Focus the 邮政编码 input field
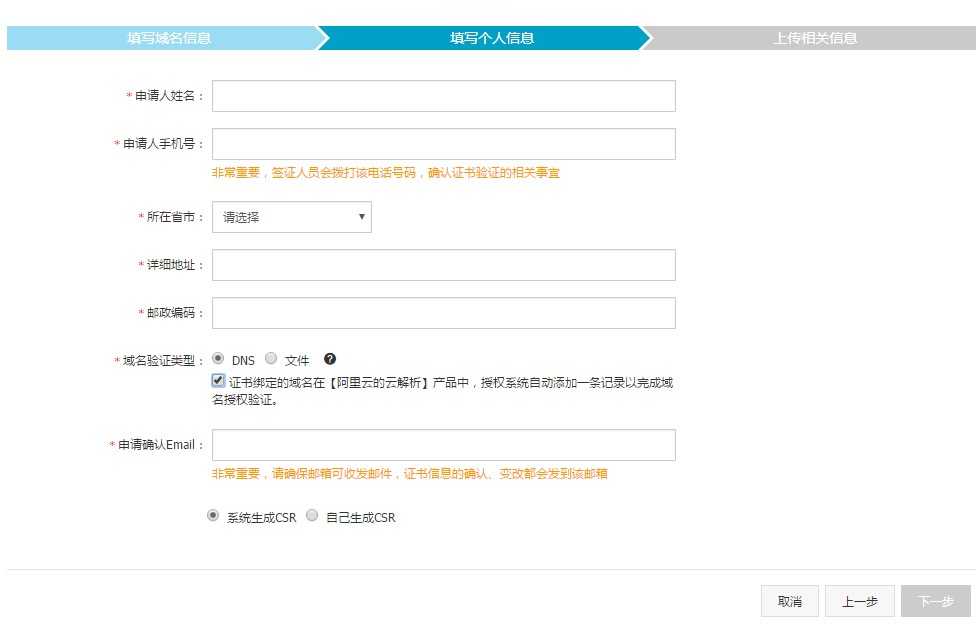This screenshot has height=644, width=976. (x=443, y=313)
